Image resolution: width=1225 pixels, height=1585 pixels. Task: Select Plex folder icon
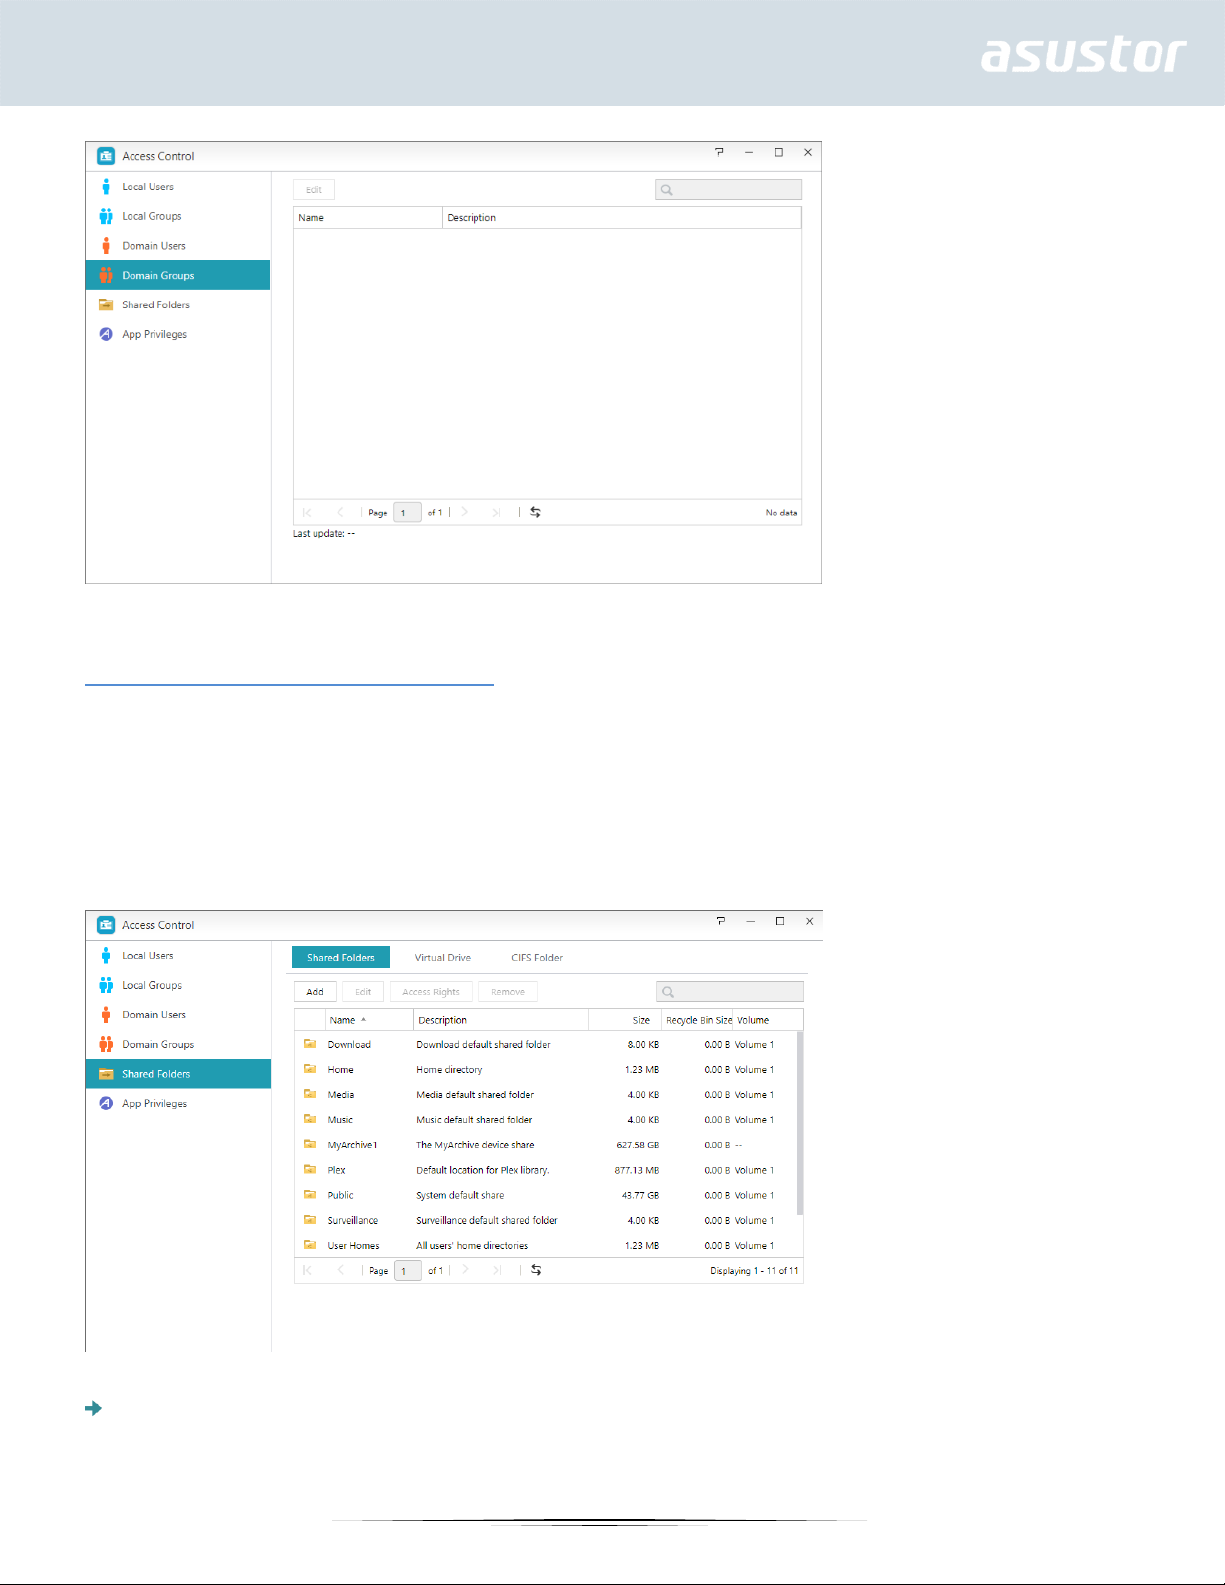[310, 1169]
